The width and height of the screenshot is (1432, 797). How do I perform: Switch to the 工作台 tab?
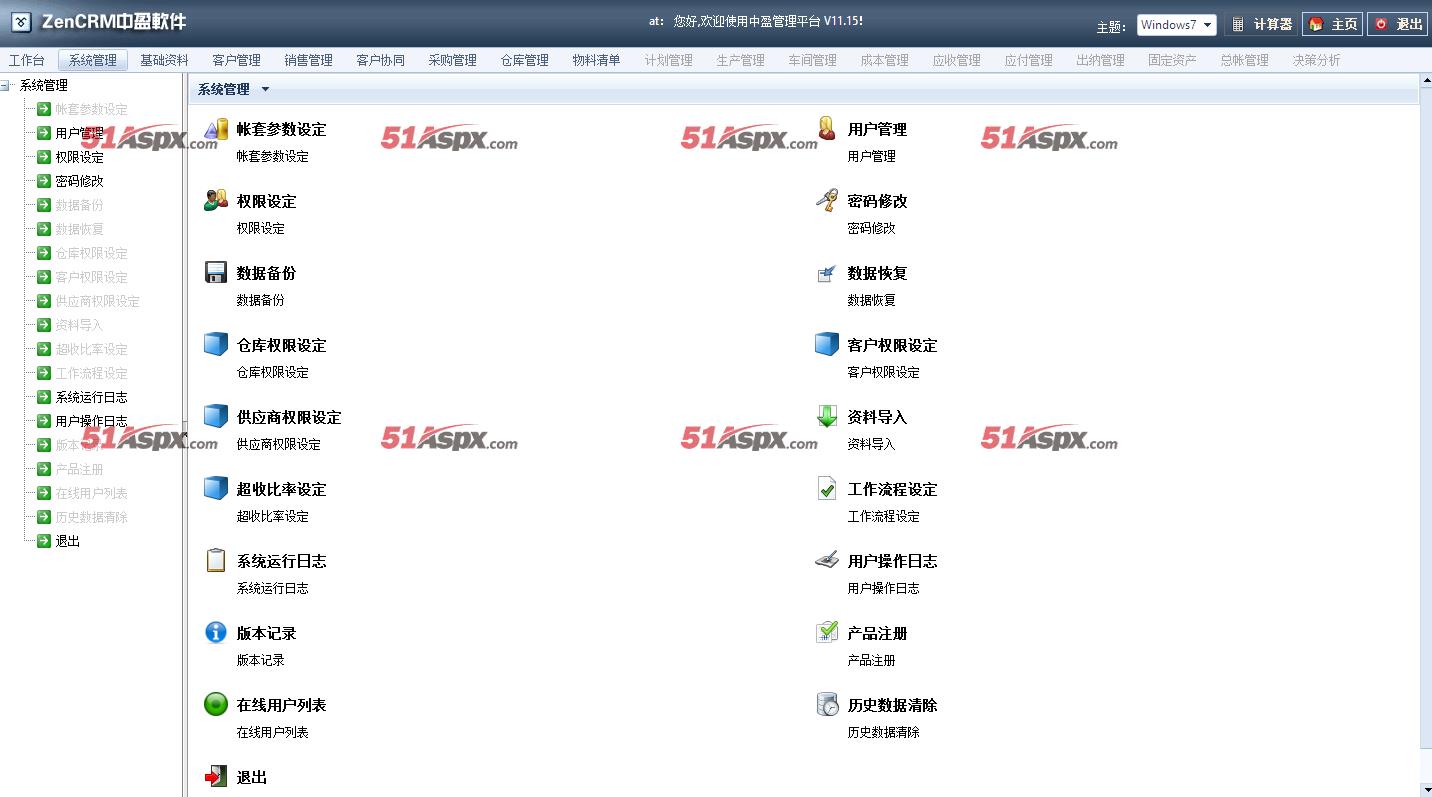27,60
